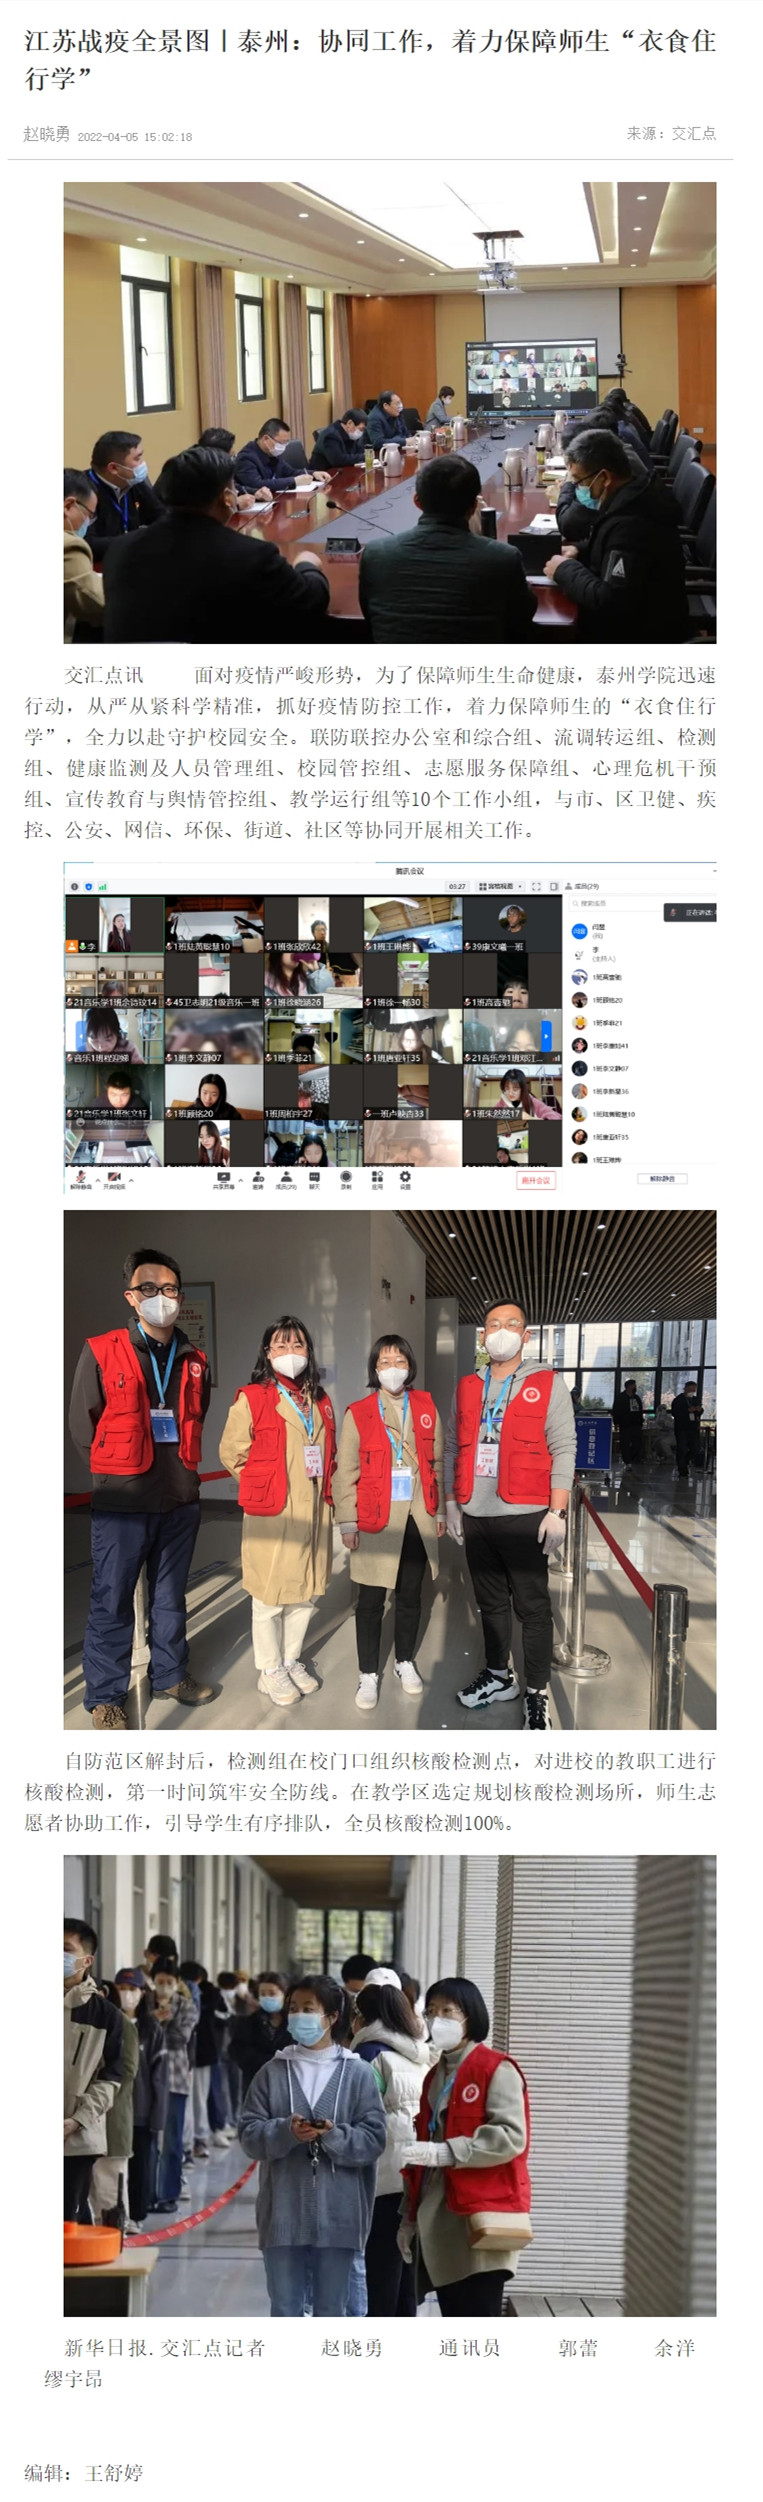Open the conference room meeting photo

(x=389, y=412)
